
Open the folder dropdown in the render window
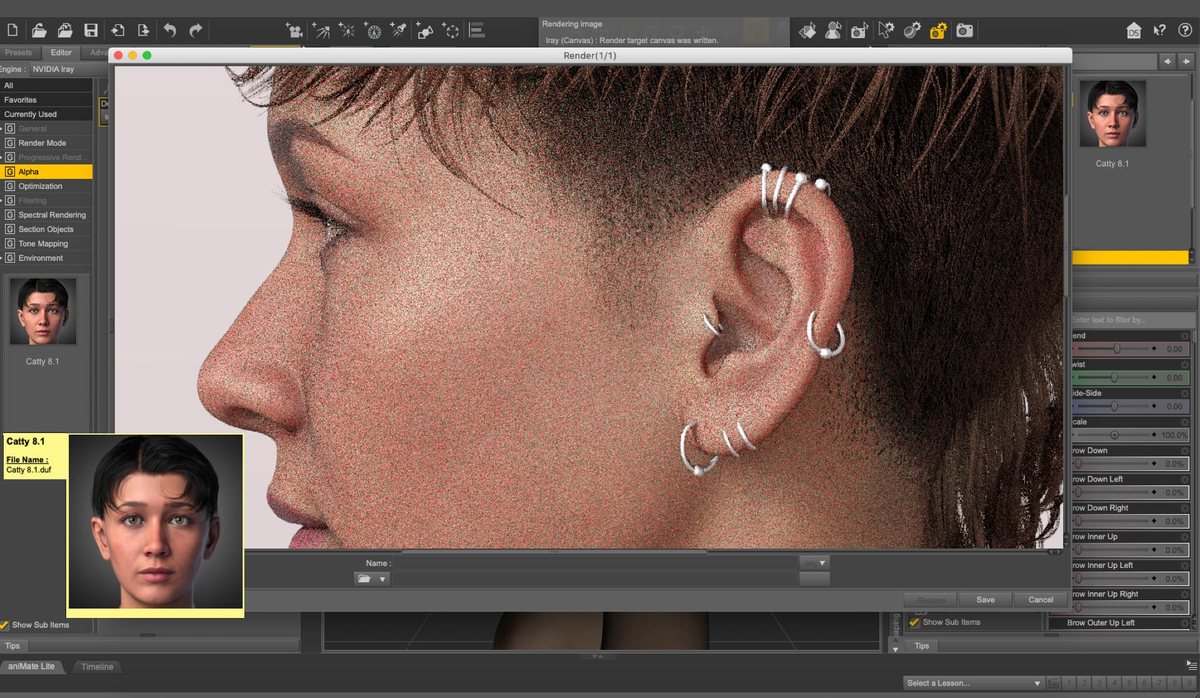[372, 579]
